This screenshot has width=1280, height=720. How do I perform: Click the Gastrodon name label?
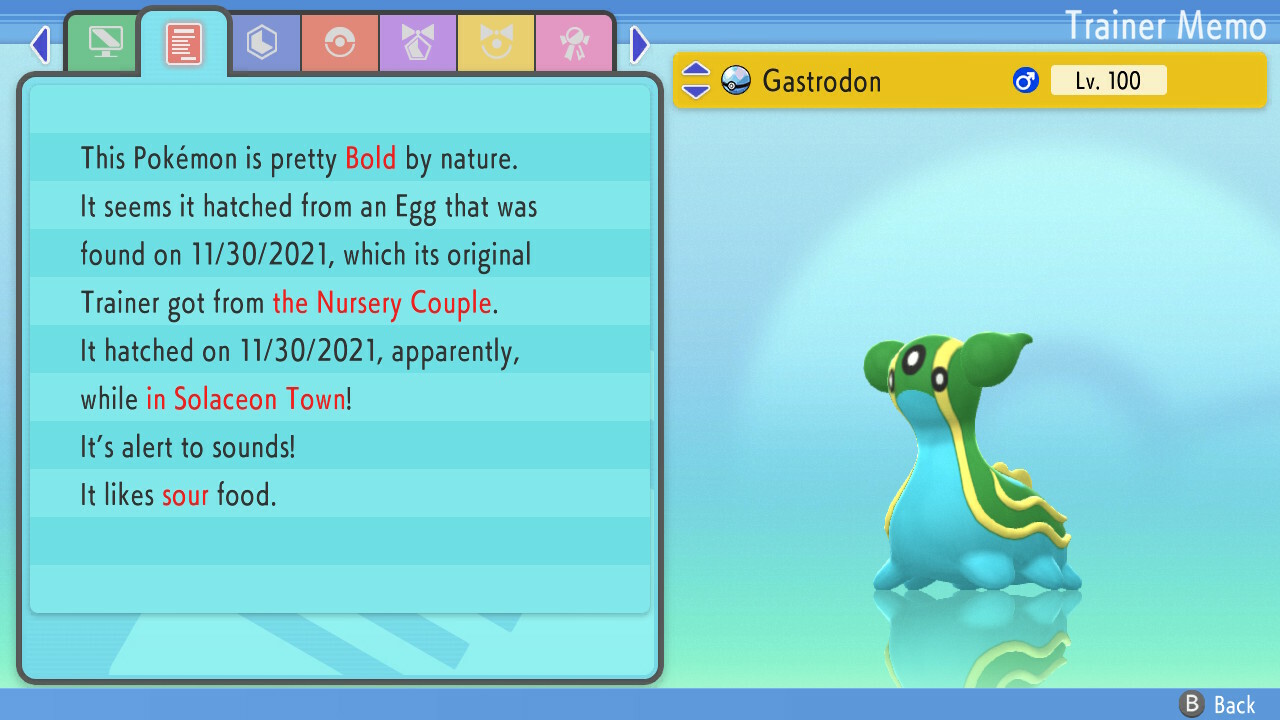tap(822, 80)
